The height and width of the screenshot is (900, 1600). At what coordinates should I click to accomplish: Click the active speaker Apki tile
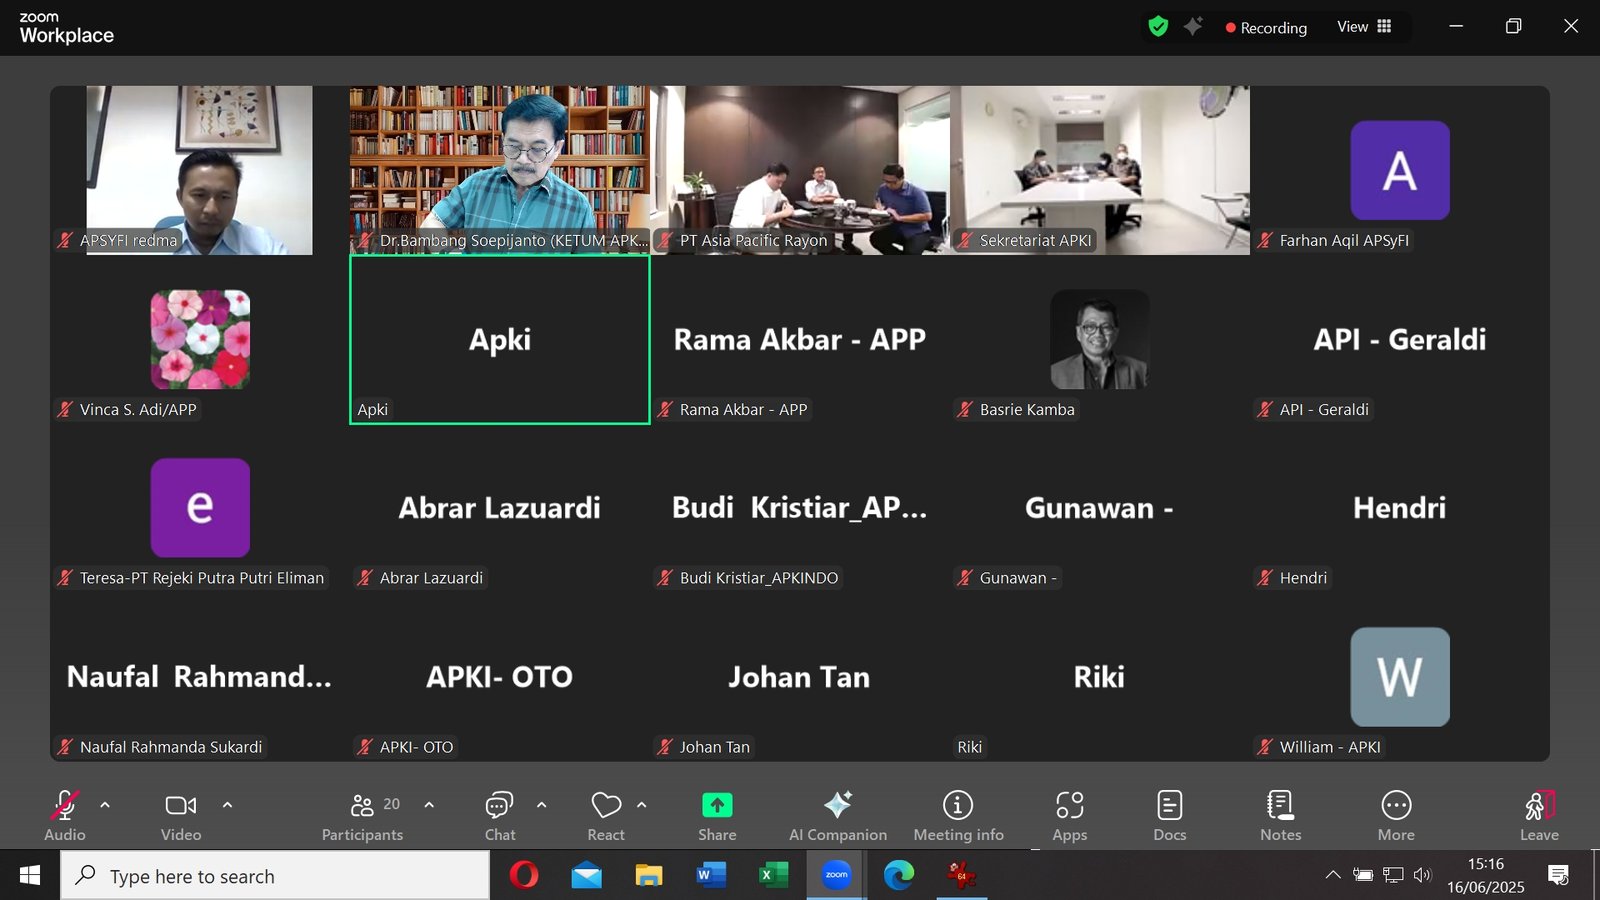(500, 339)
